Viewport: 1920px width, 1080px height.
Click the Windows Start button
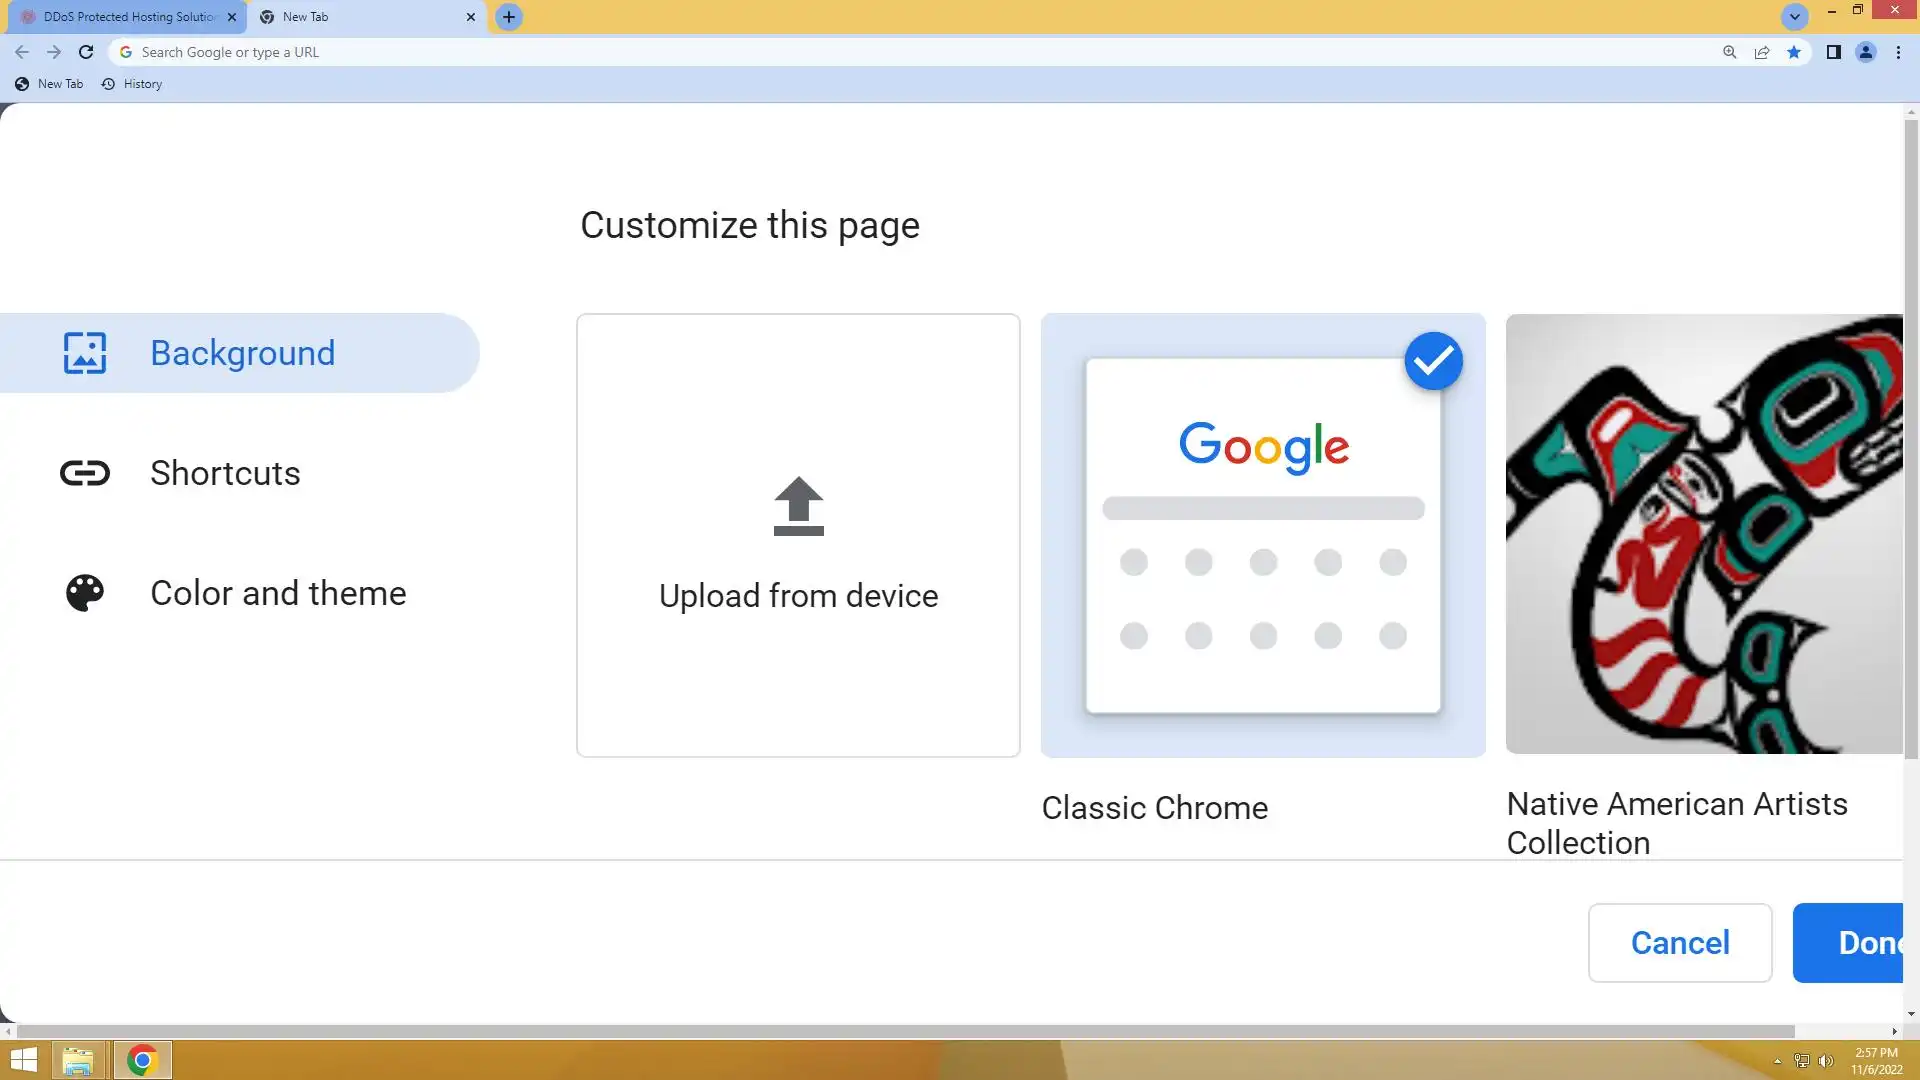click(x=23, y=1060)
